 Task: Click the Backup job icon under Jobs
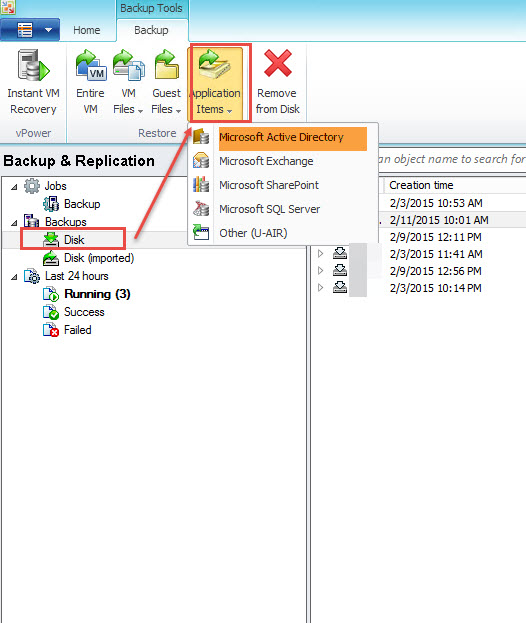click(51, 204)
